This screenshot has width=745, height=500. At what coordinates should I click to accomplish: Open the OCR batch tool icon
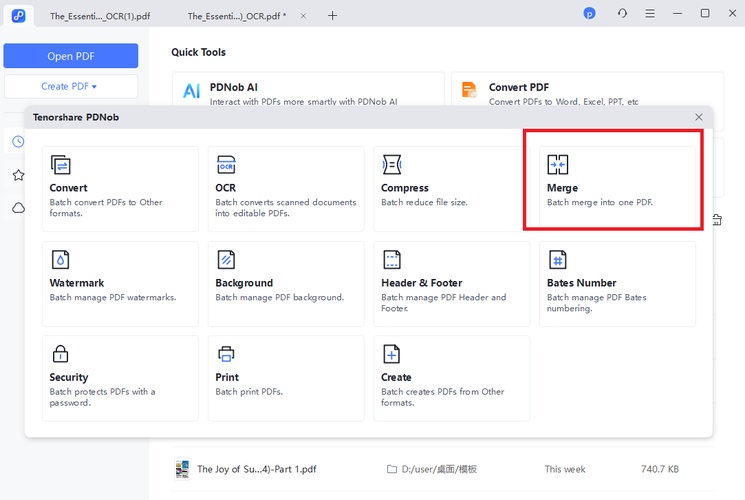coord(226,165)
